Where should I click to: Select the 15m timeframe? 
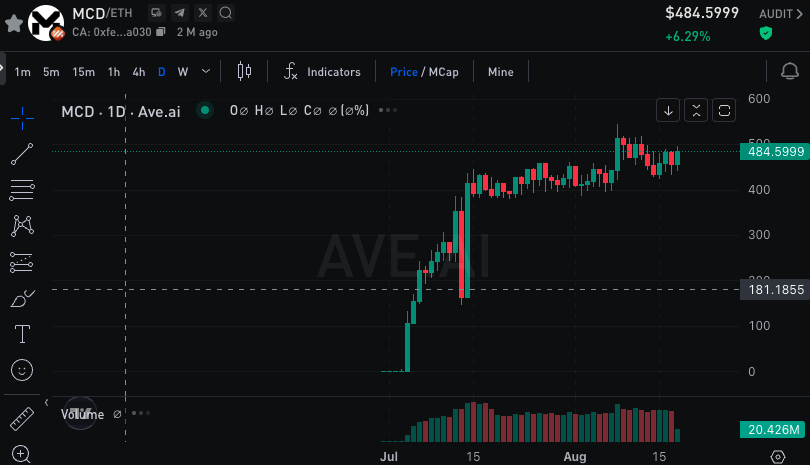pos(83,72)
